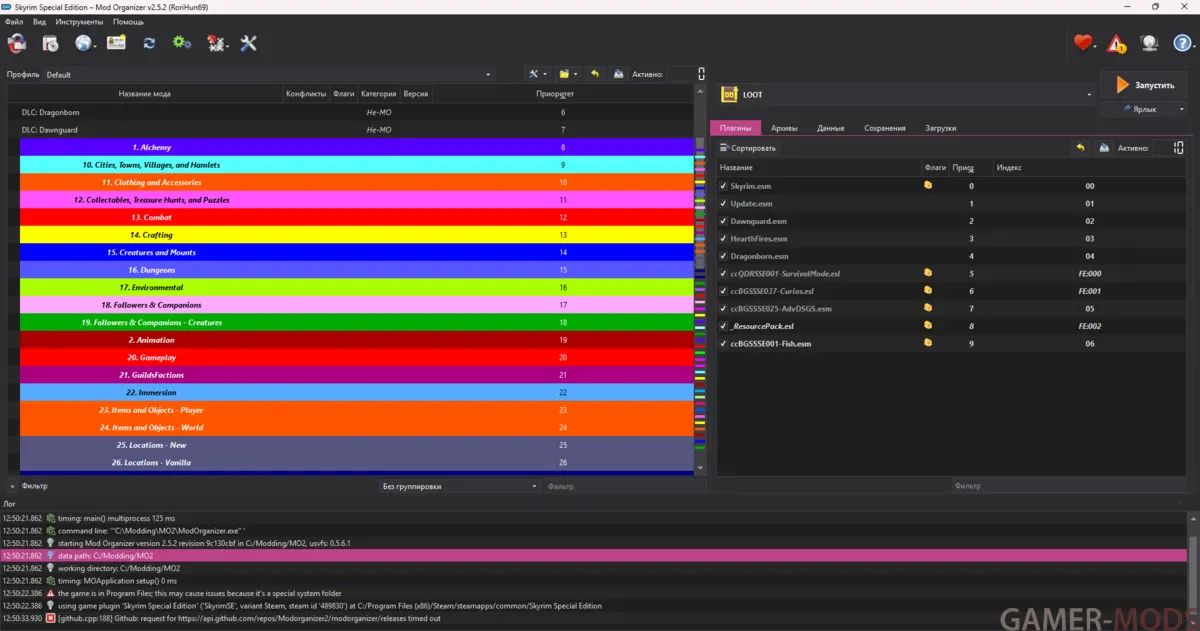Select the 13. Combat separator row
Screen dimensions: 1200x631
357,217
